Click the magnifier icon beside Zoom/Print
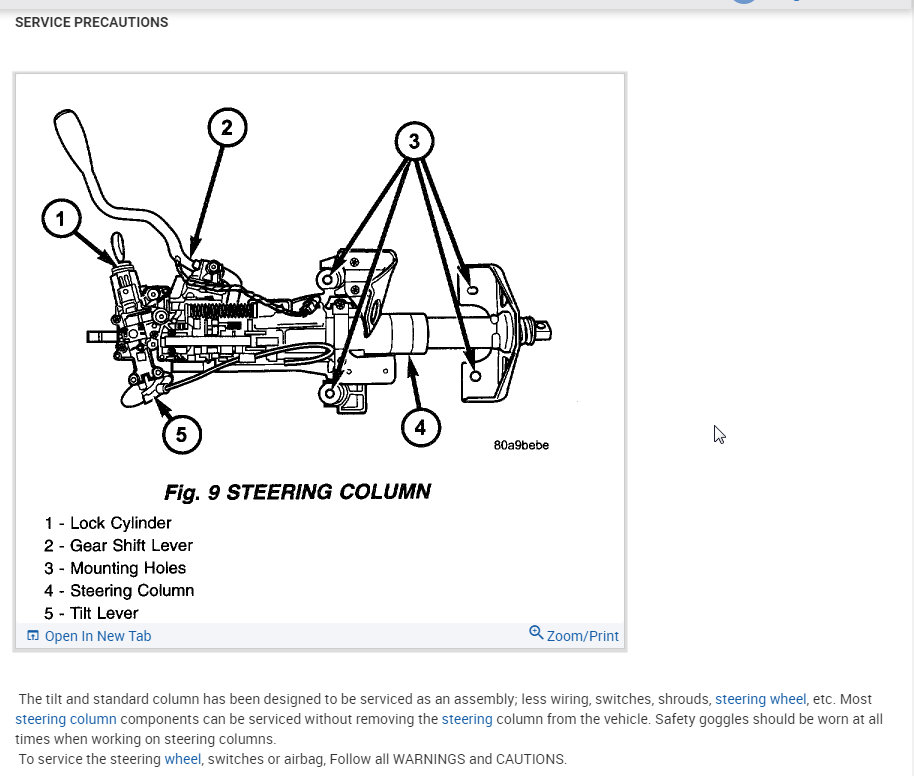 536,633
